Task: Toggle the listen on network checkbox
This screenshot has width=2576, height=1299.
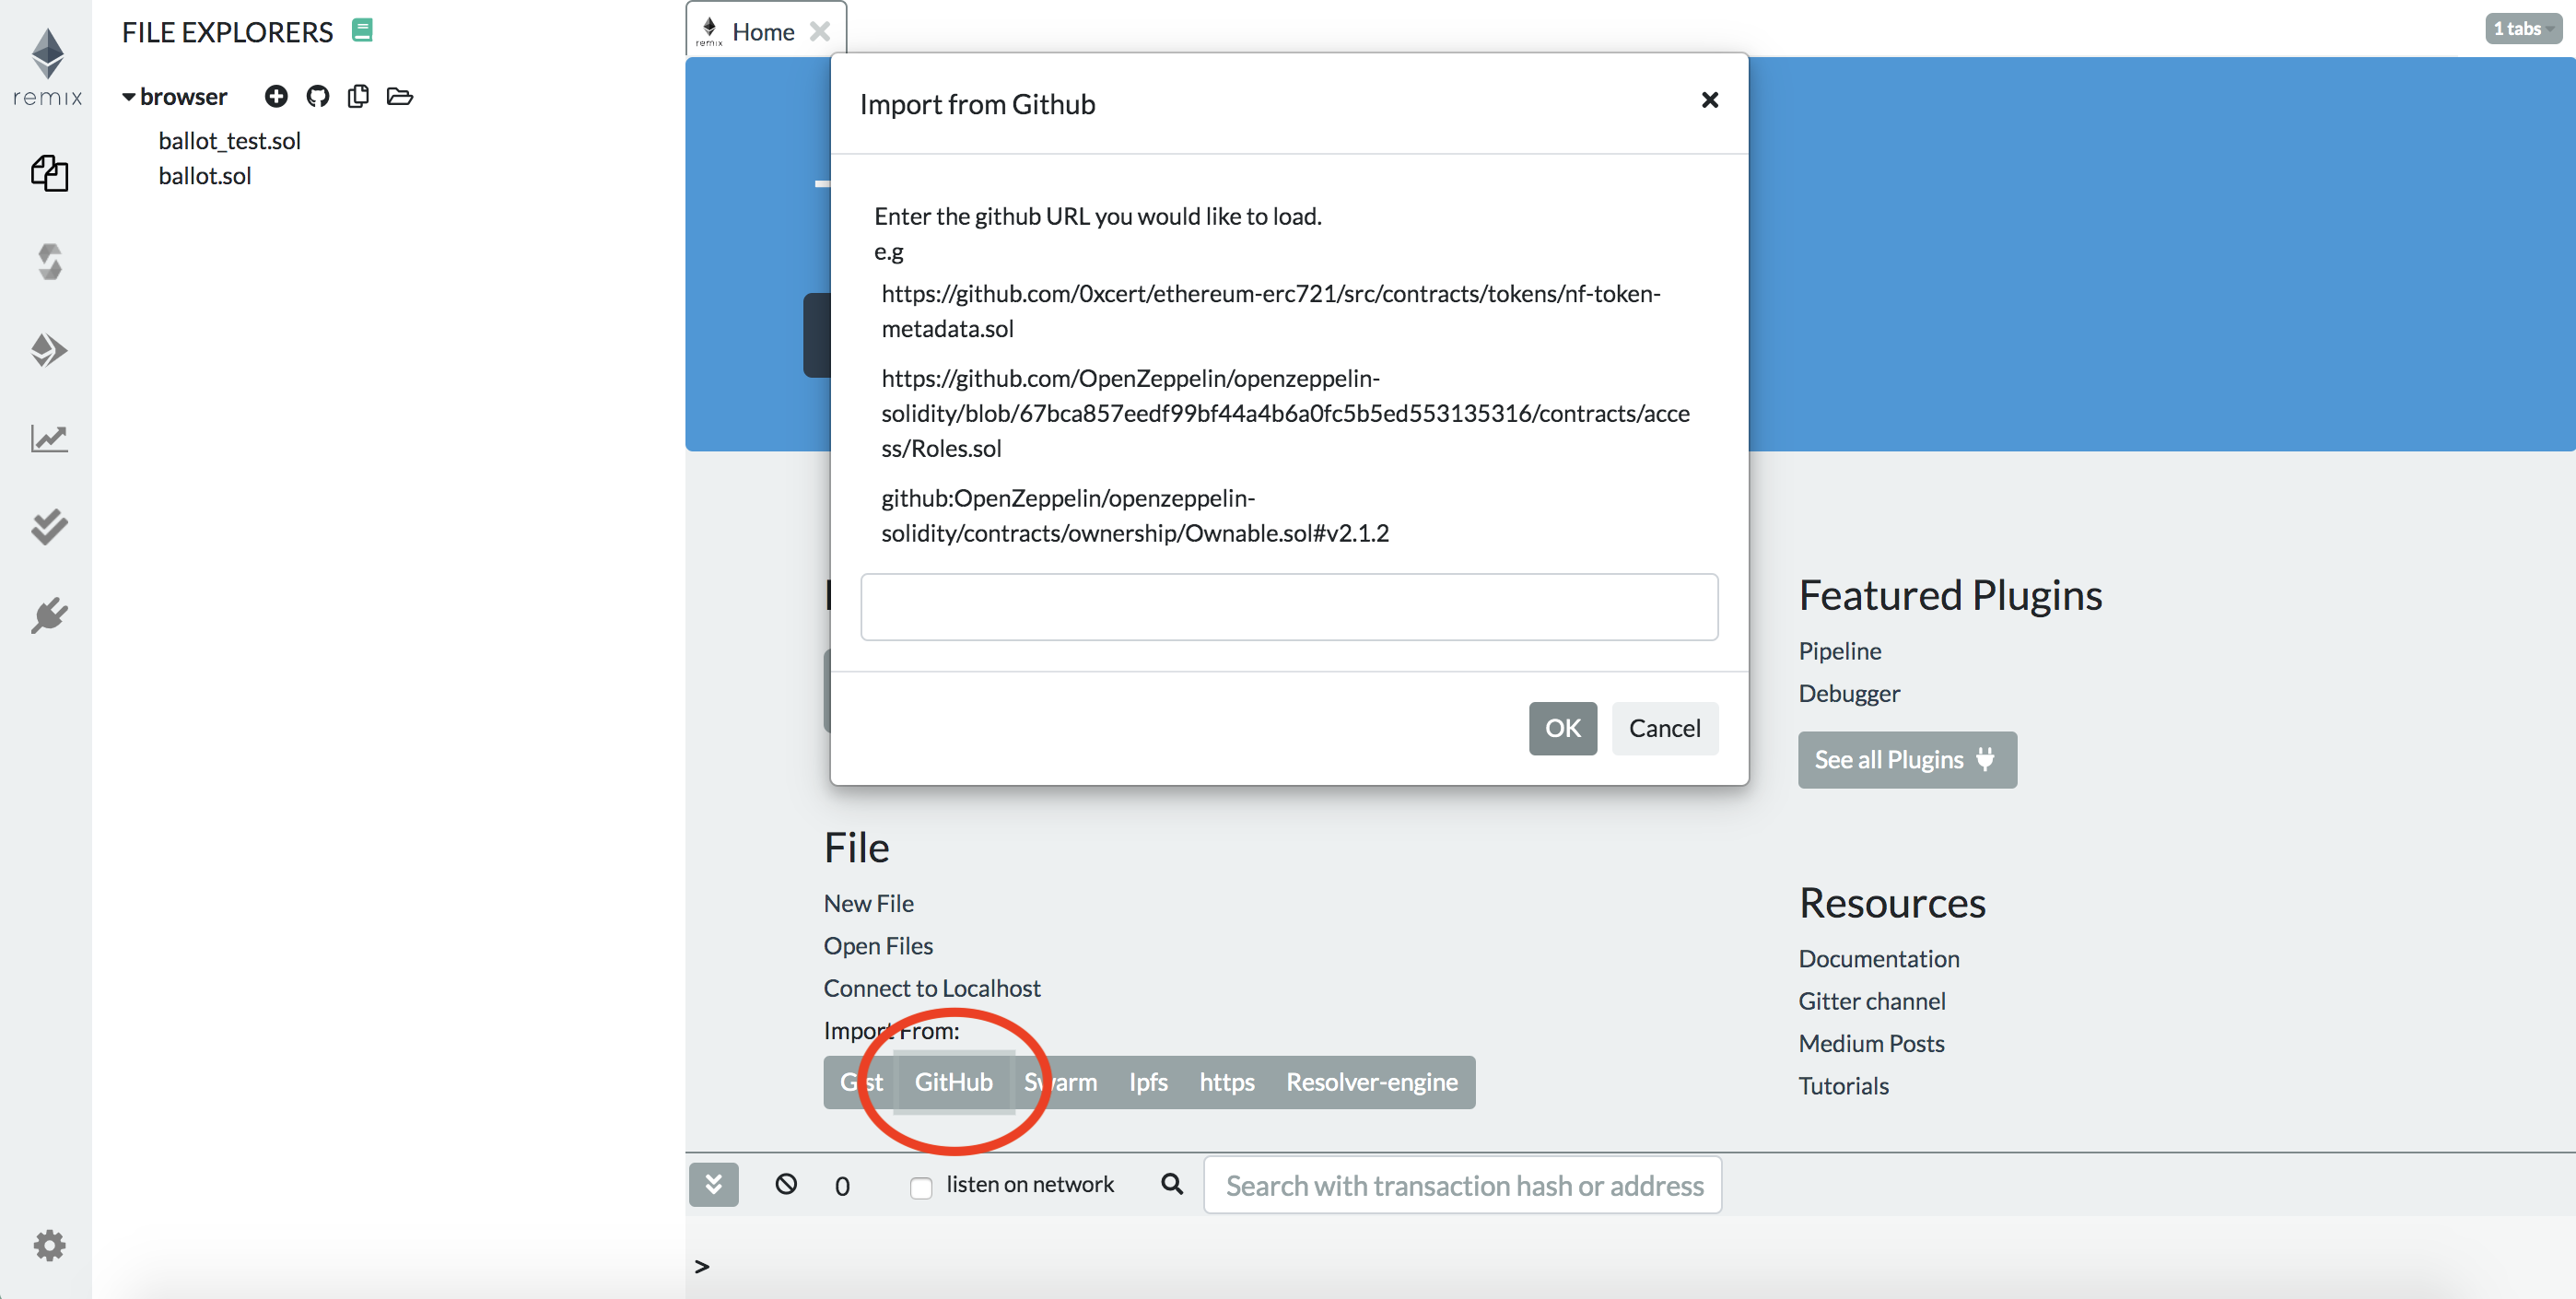Action: (921, 1187)
